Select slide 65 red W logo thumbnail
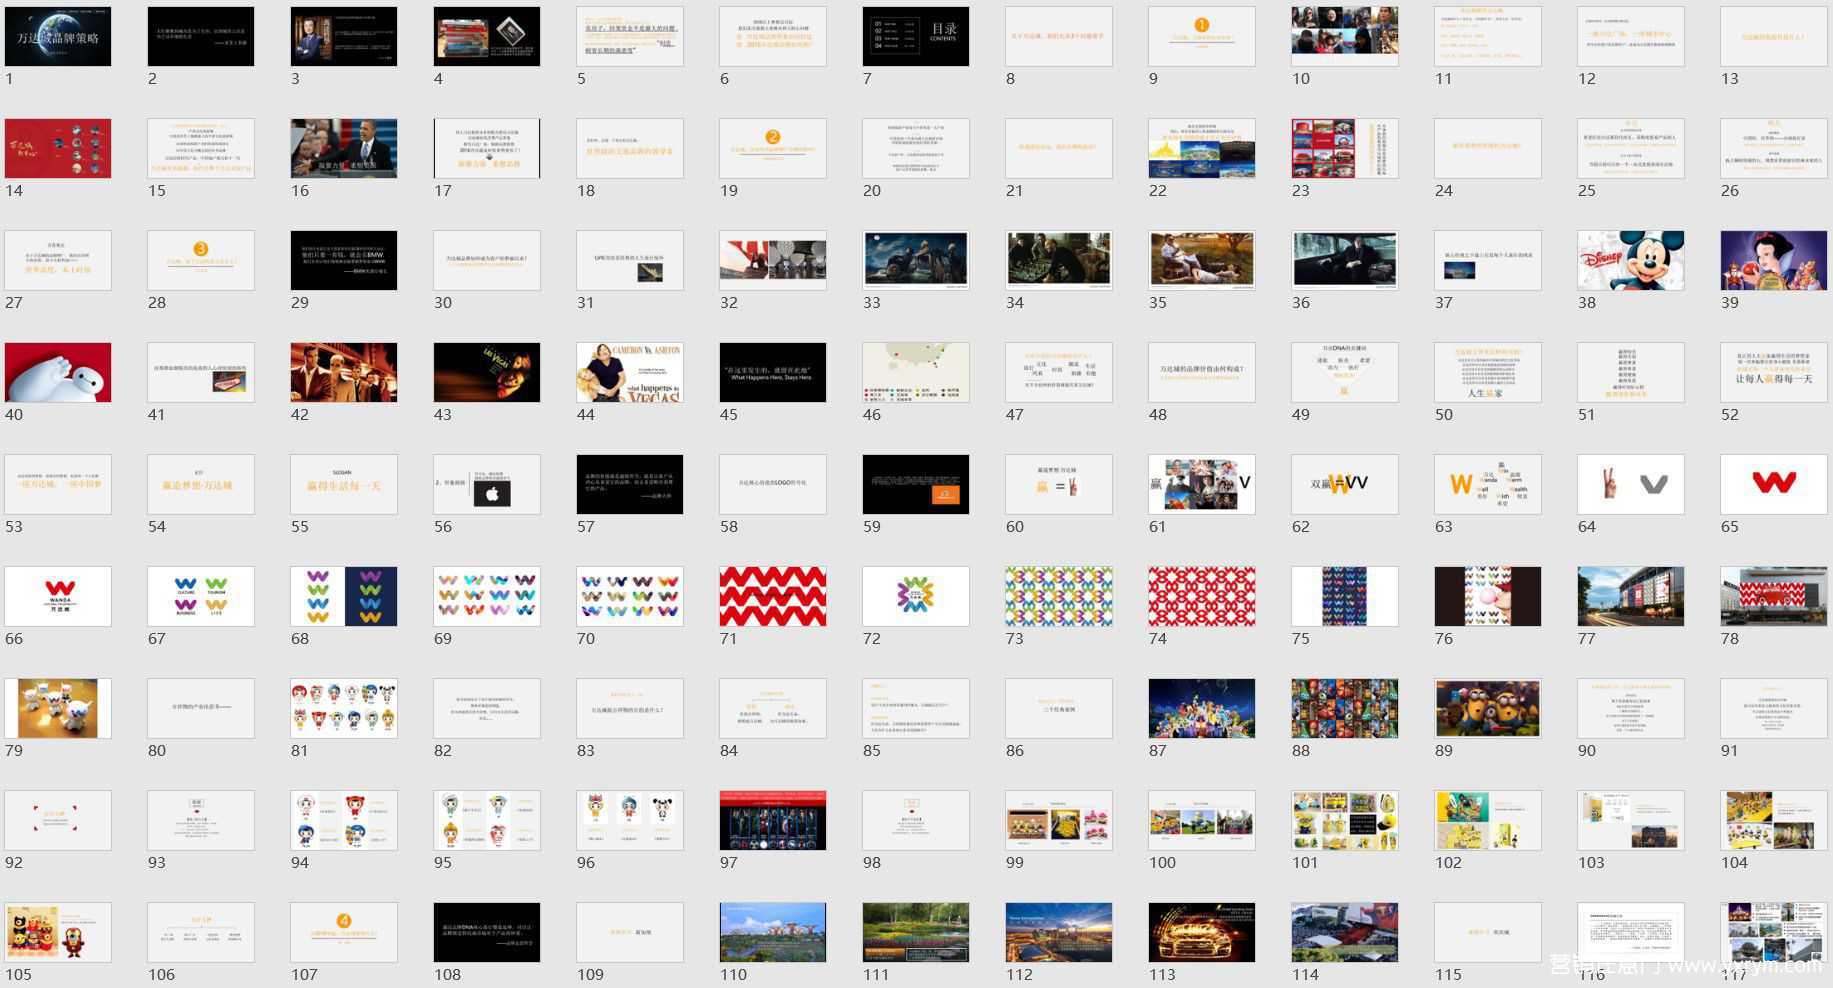1833x988 pixels. click(x=1774, y=485)
